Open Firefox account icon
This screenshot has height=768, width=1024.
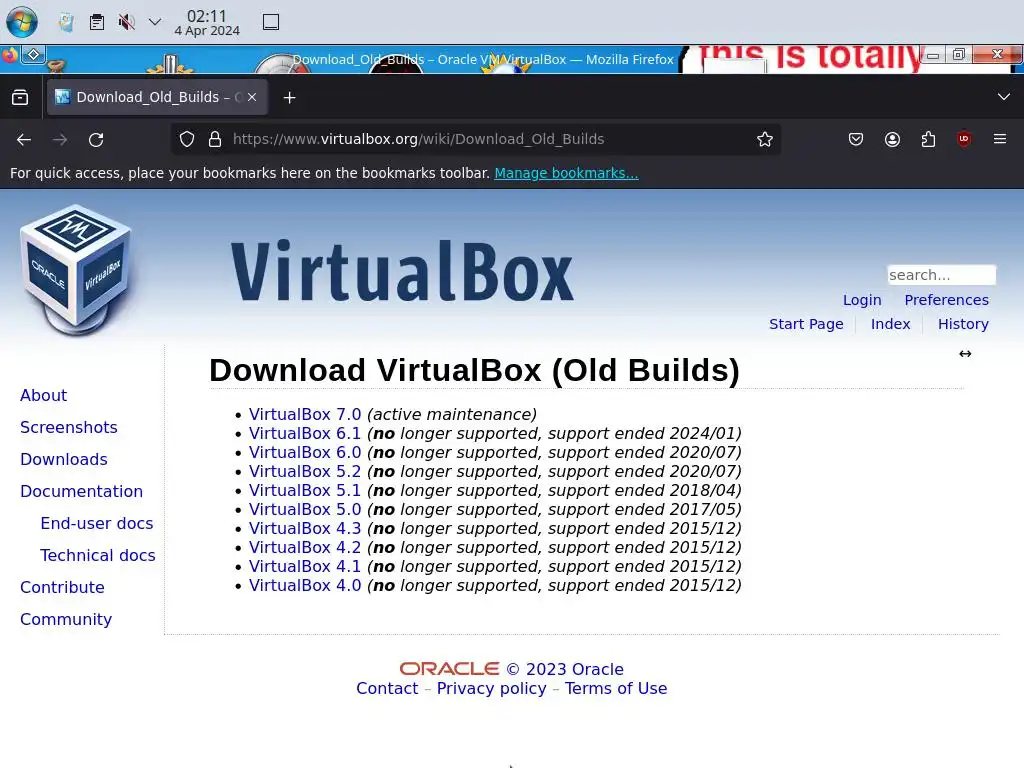click(x=892, y=139)
